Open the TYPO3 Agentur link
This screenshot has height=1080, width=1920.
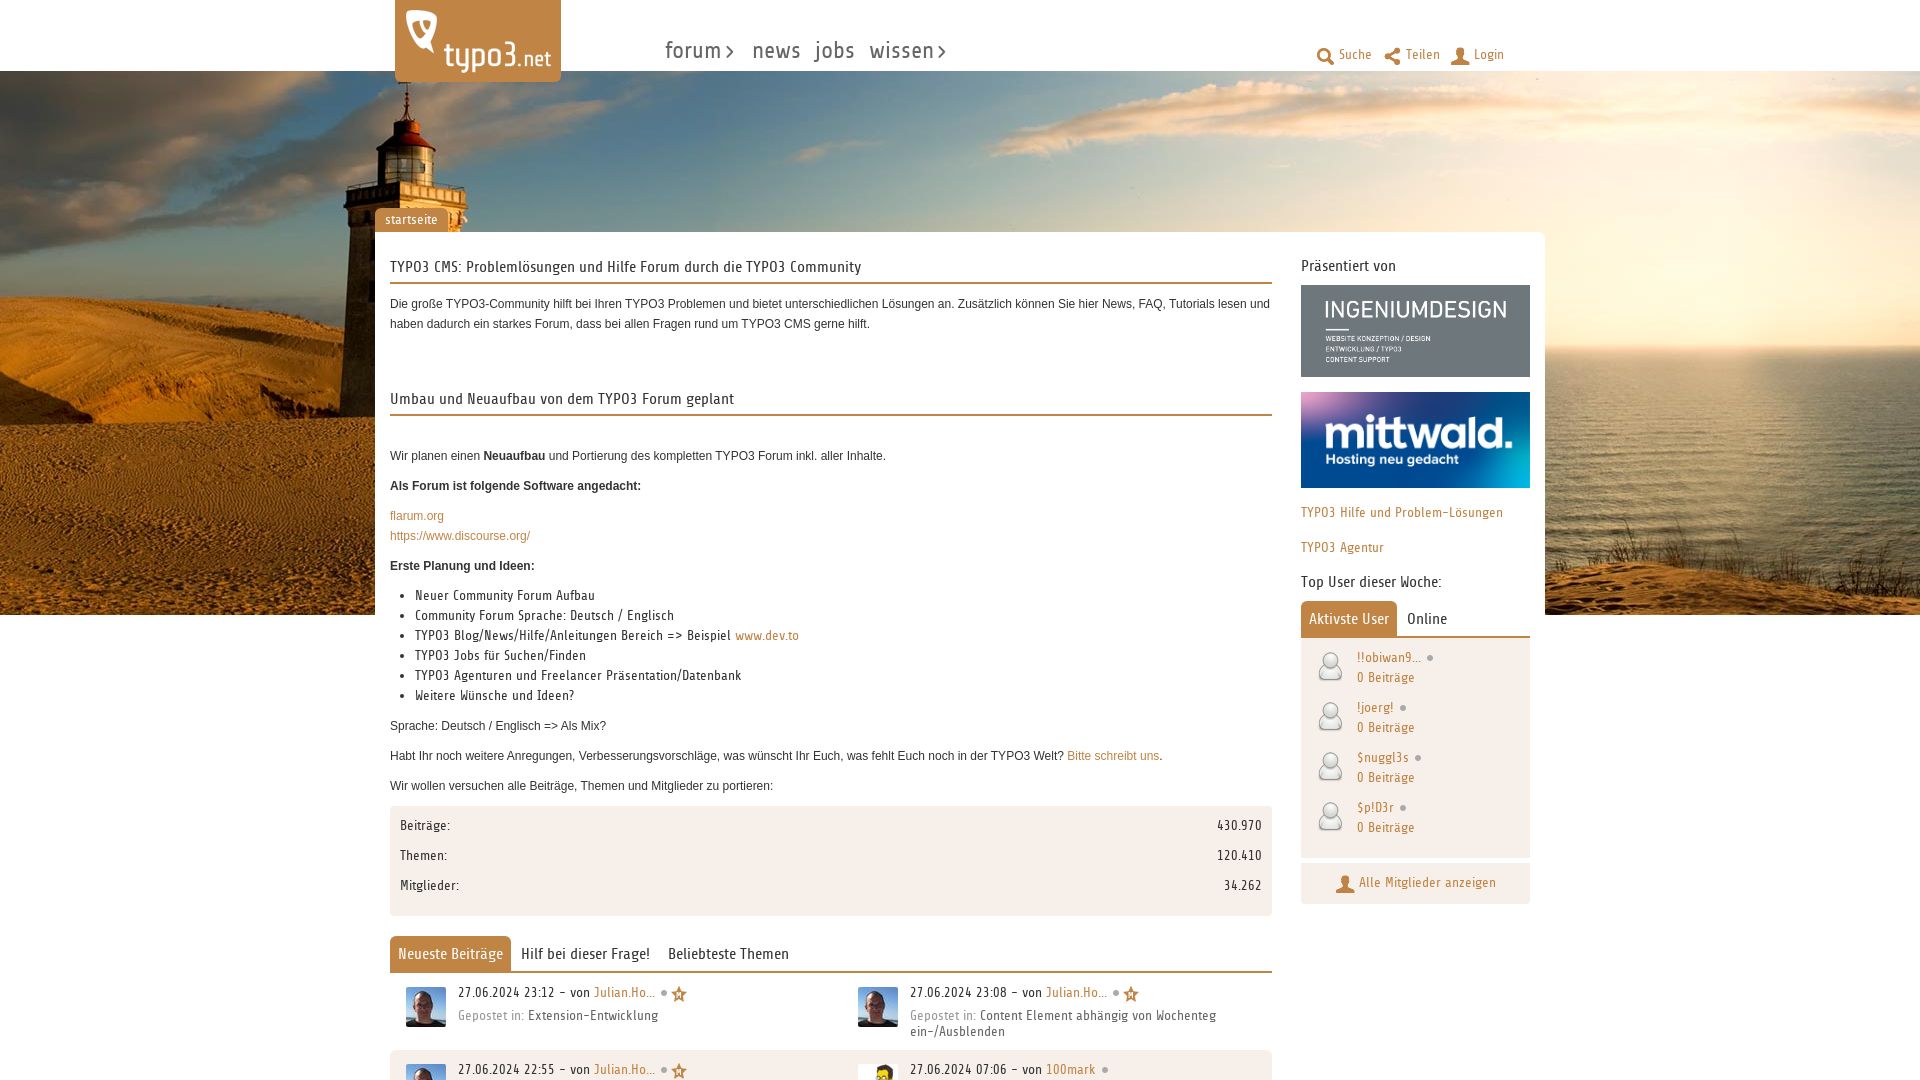click(x=1342, y=548)
